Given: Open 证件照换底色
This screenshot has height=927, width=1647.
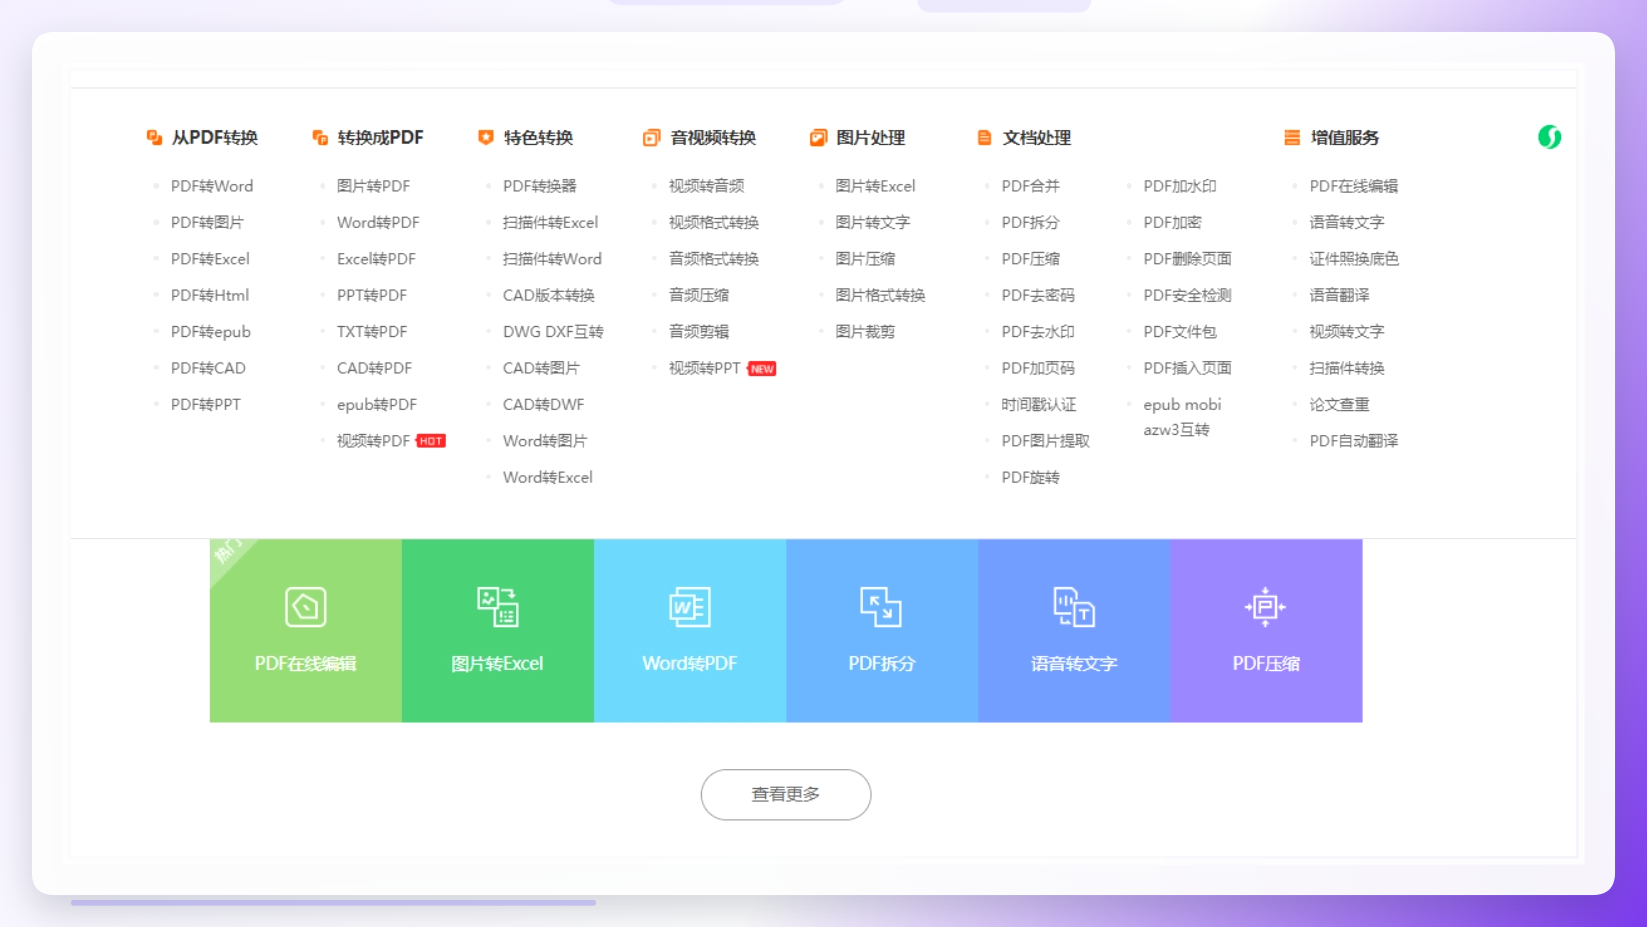Looking at the screenshot, I should tap(1354, 259).
